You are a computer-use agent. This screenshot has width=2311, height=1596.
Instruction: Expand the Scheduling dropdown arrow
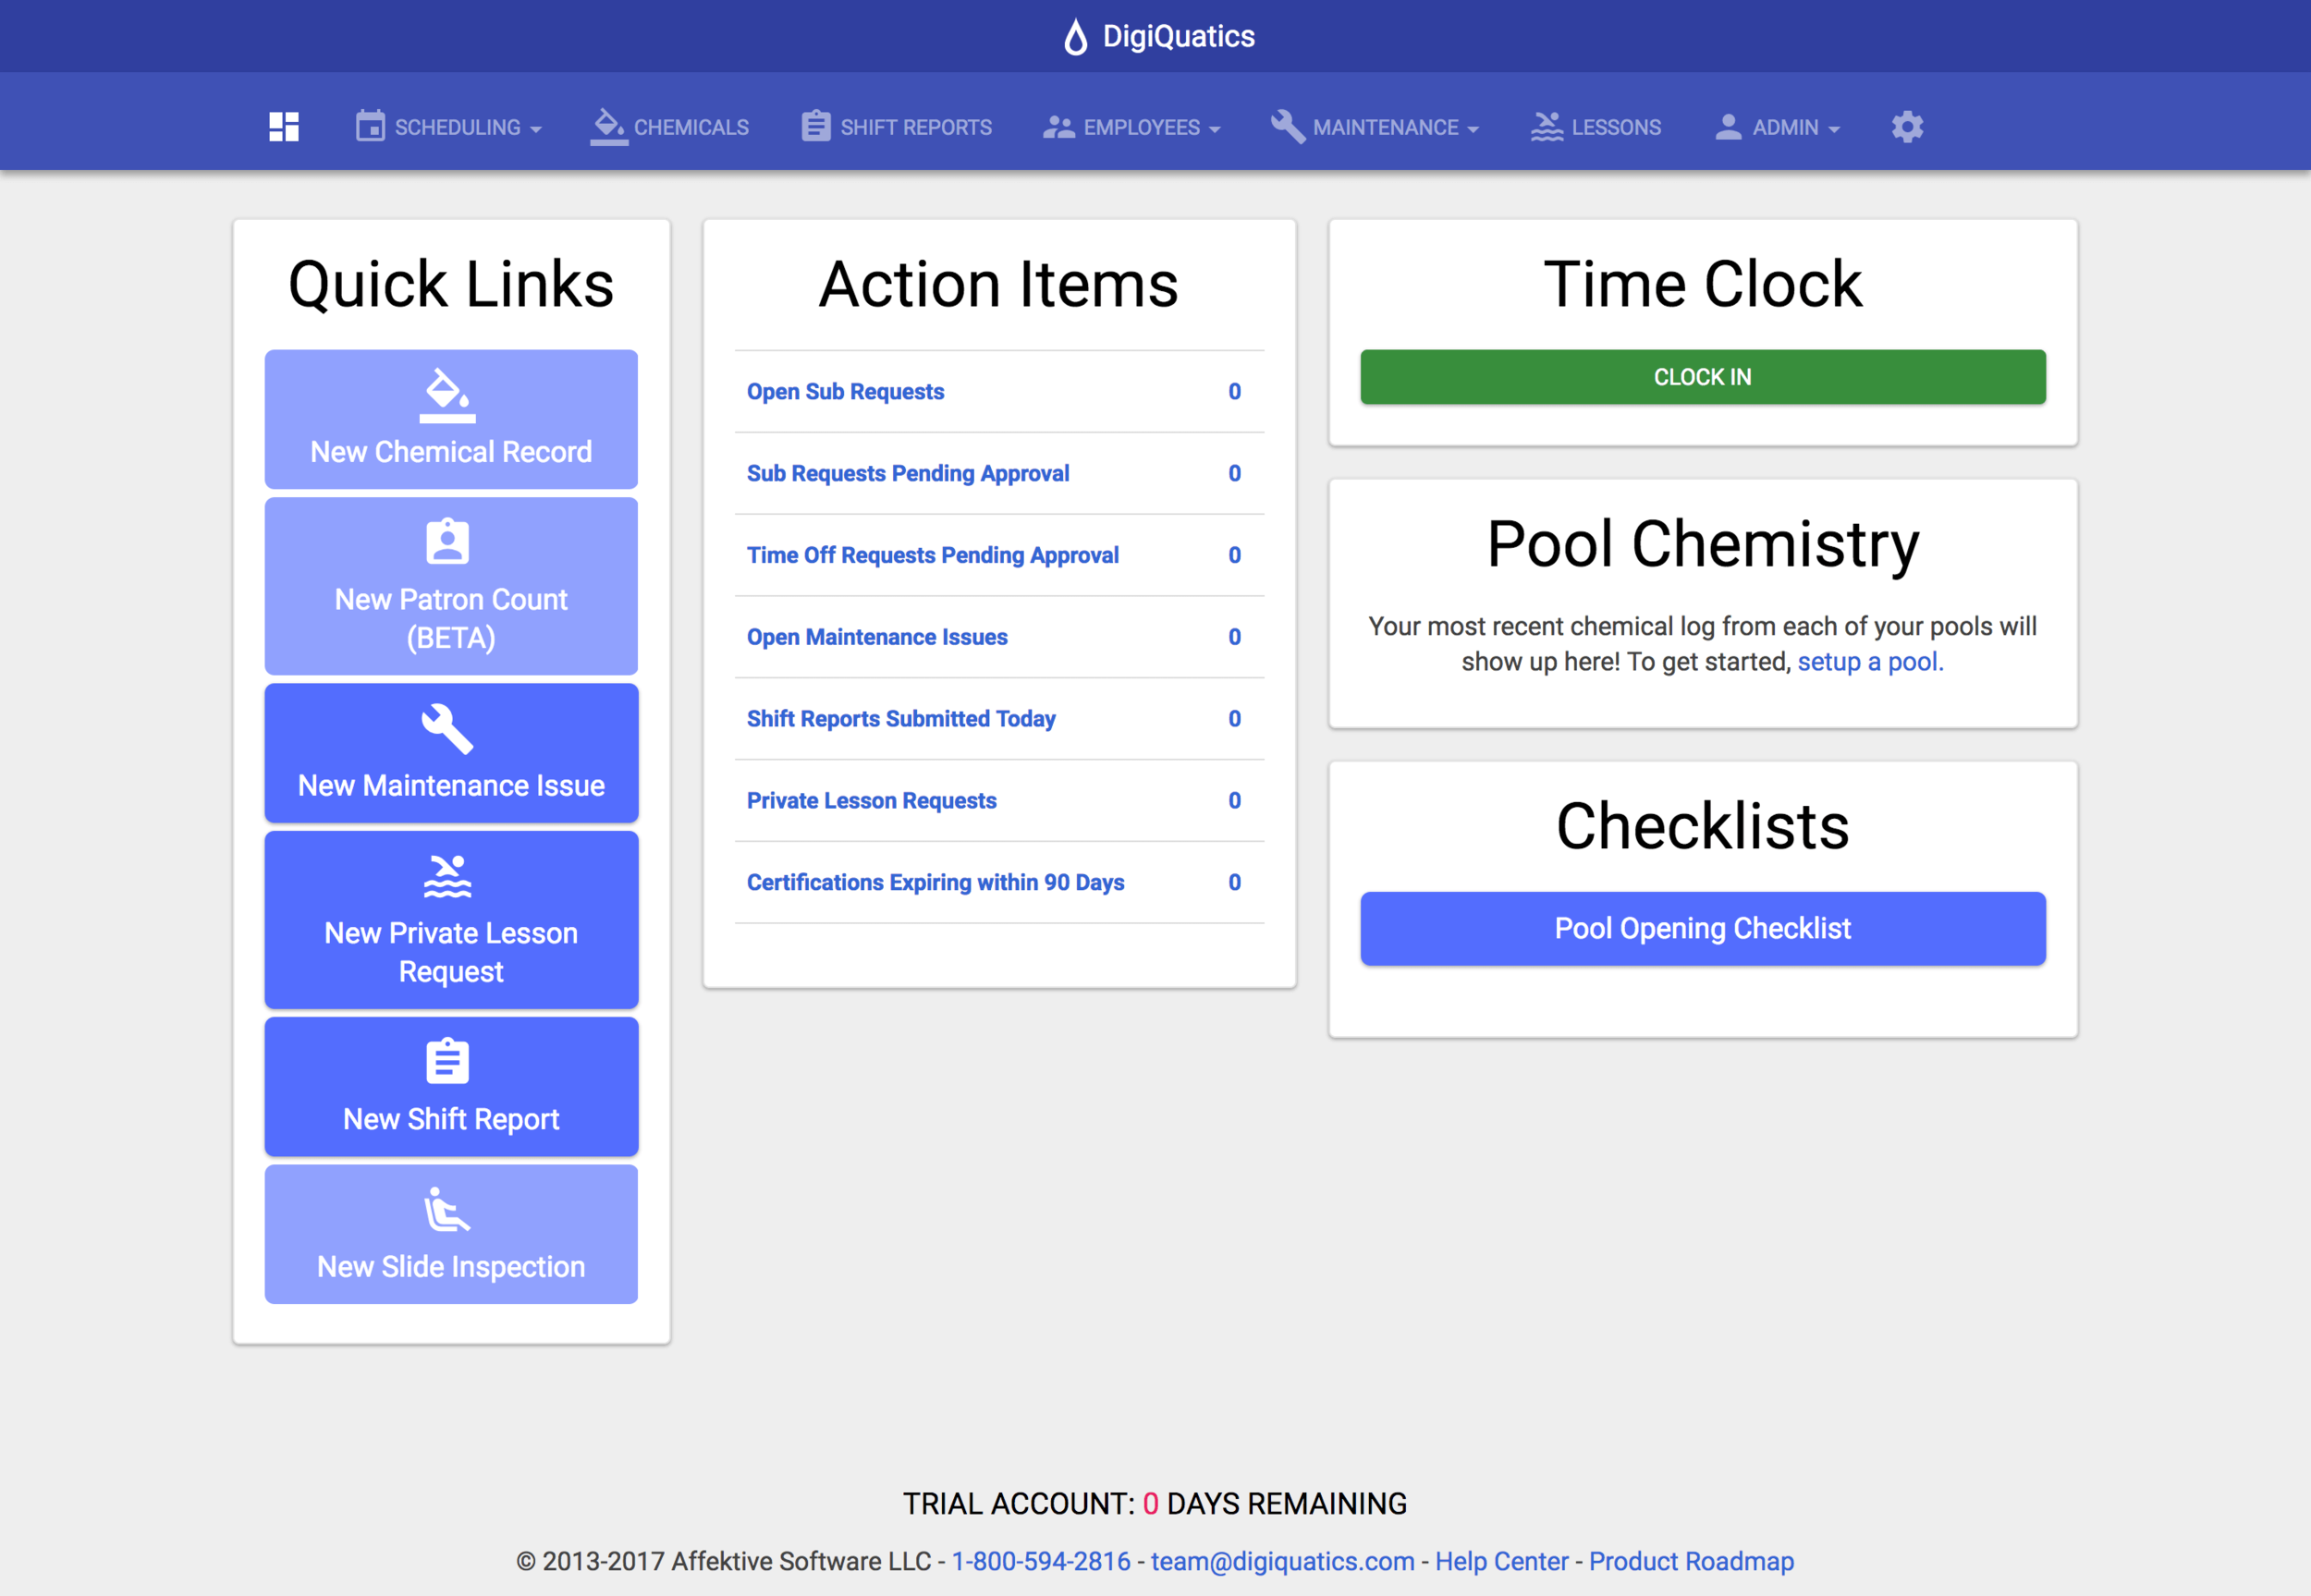(x=536, y=129)
